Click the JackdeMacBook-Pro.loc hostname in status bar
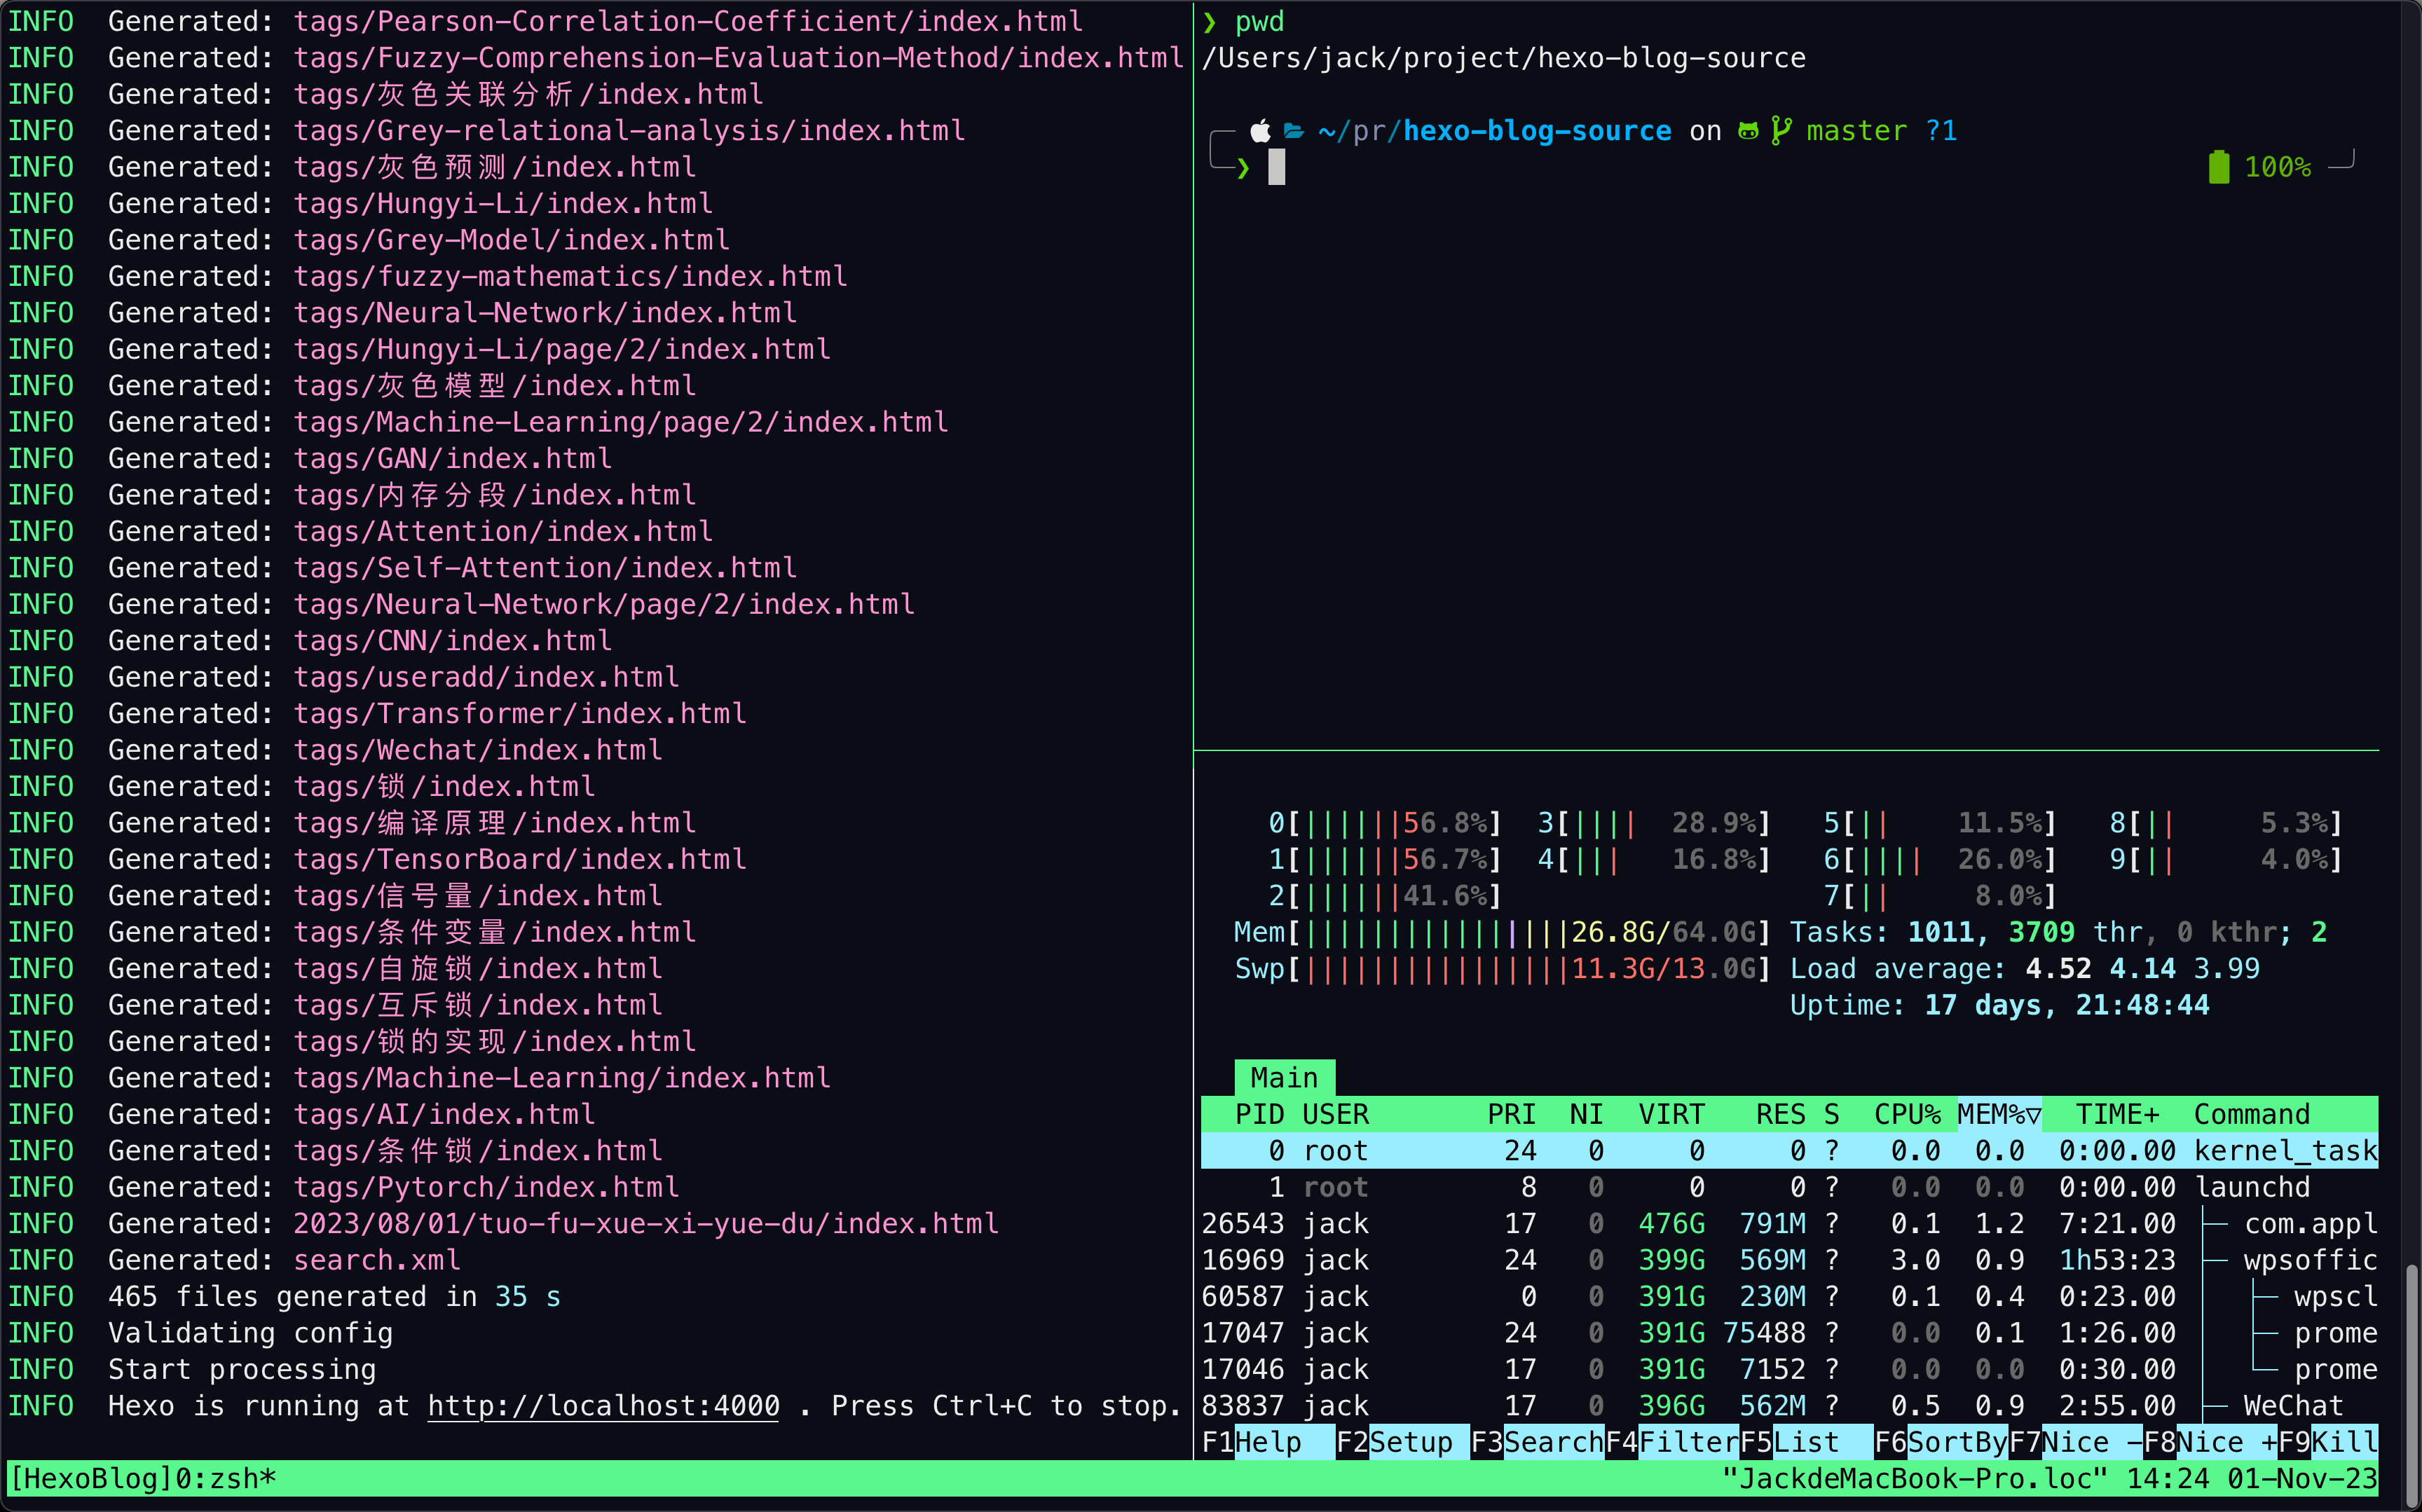2422x1512 pixels. 1916,1479
